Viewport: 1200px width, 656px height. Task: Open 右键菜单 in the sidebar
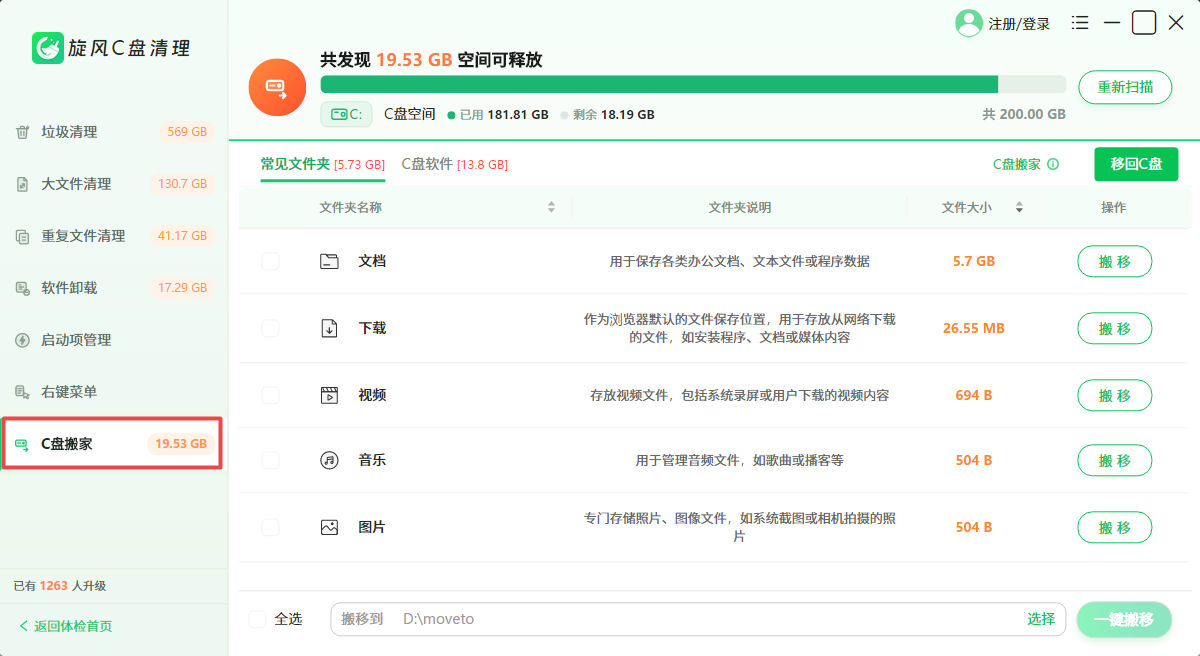[x=114, y=392]
